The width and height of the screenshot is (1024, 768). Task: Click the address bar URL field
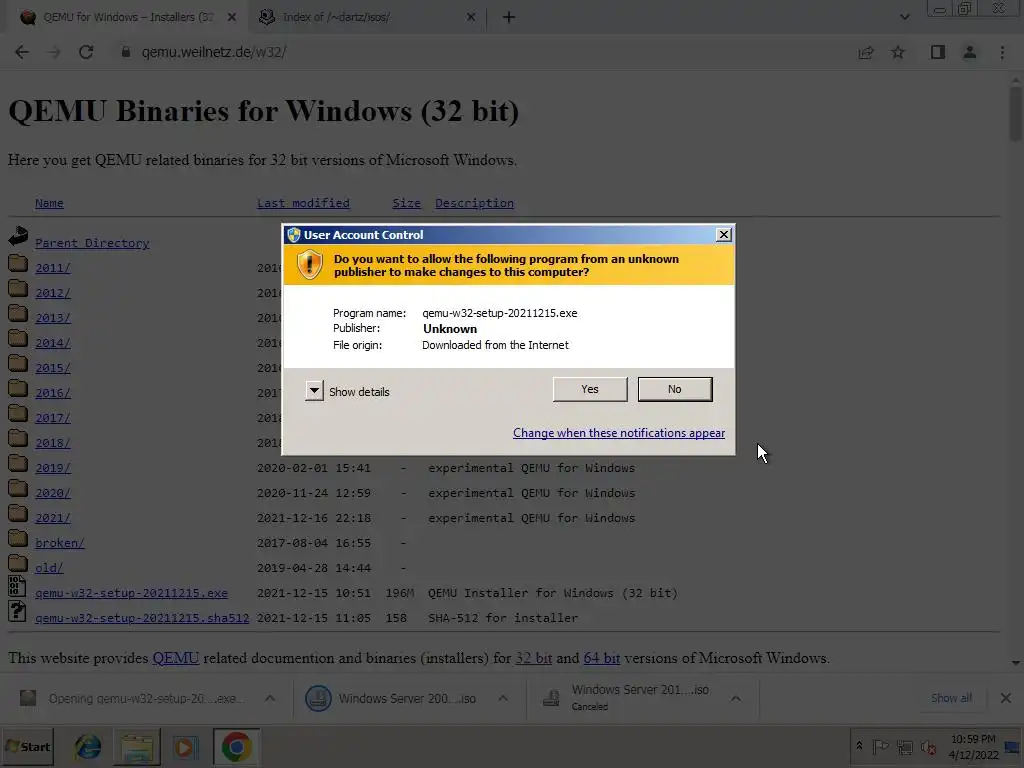pyautogui.click(x=483, y=52)
